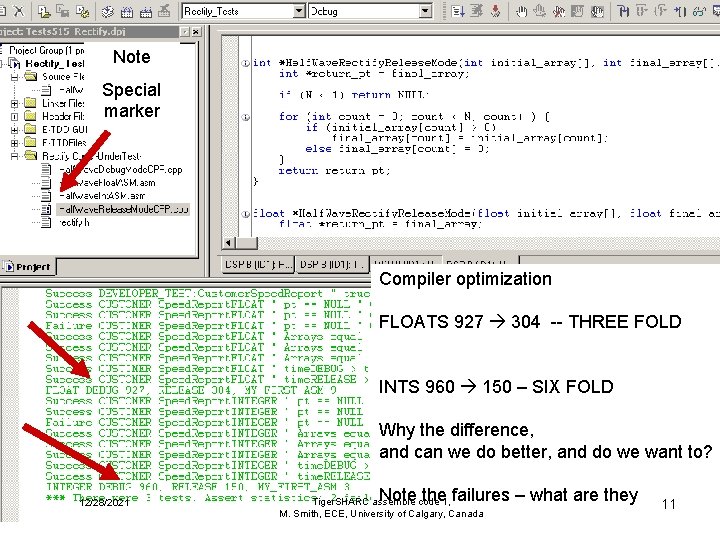Click margin marker beside int HalfWaveRectifyReleaseMode line
Screen dimensions: 720x540
(246, 63)
